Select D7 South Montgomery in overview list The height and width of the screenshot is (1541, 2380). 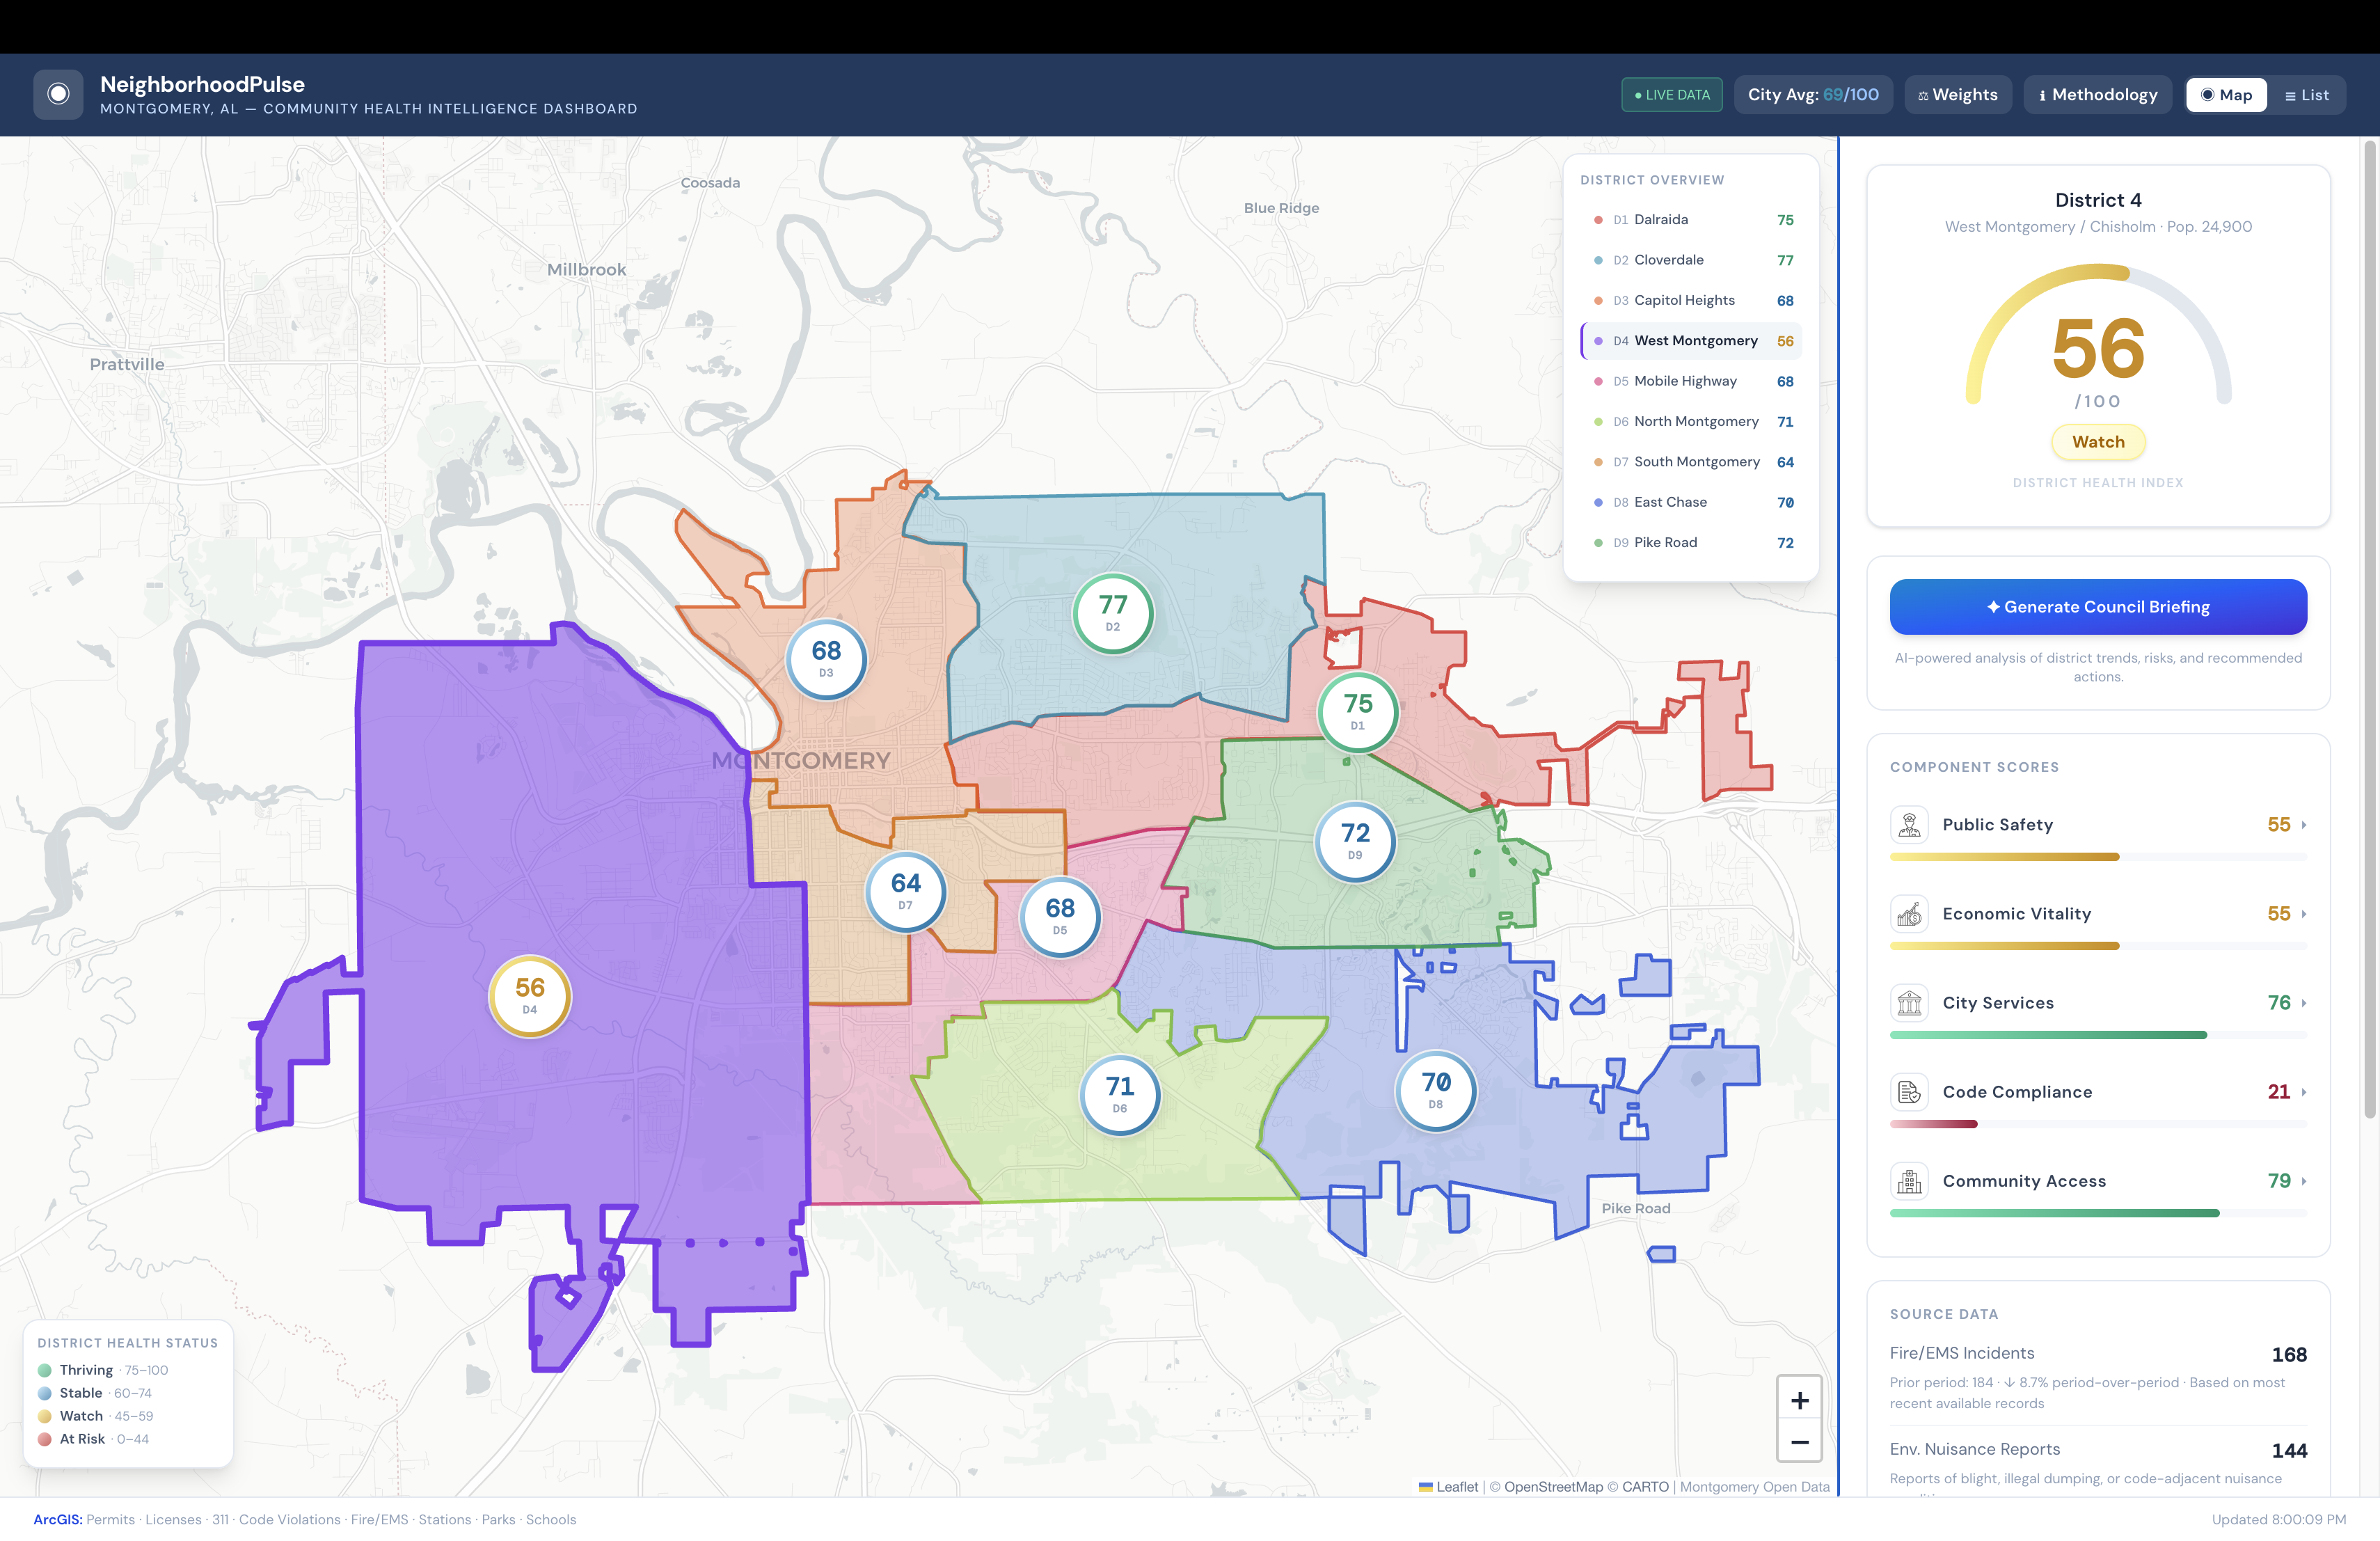pos(1691,462)
